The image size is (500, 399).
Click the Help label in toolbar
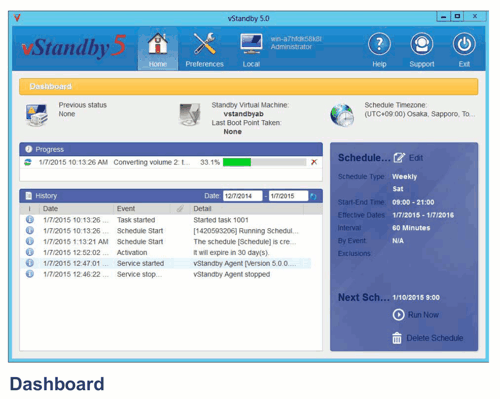(379, 64)
